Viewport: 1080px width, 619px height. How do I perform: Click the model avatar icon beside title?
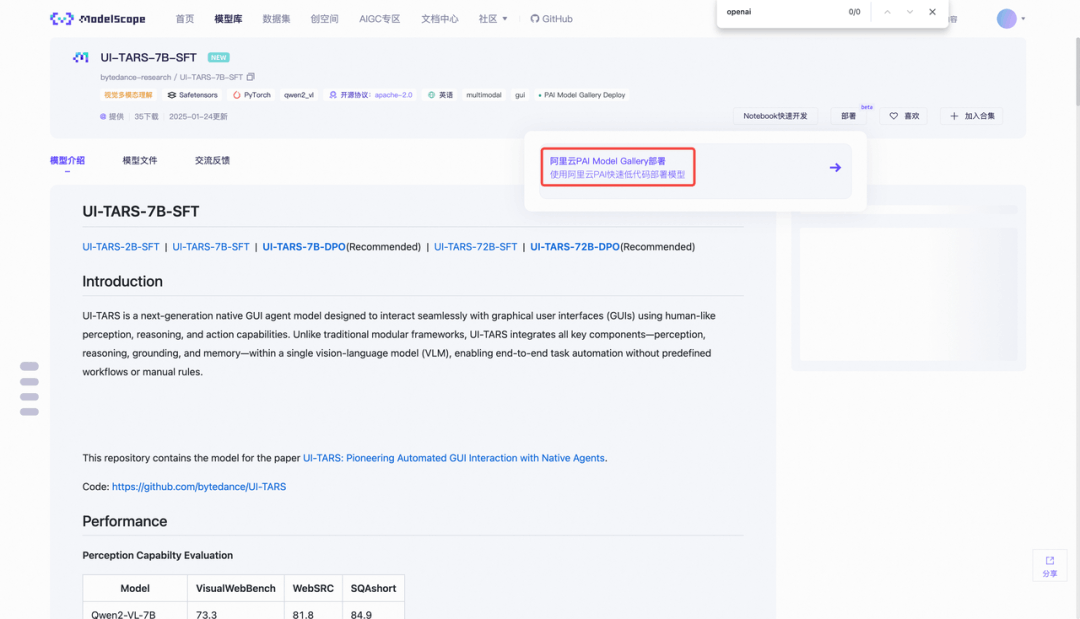tap(81, 57)
